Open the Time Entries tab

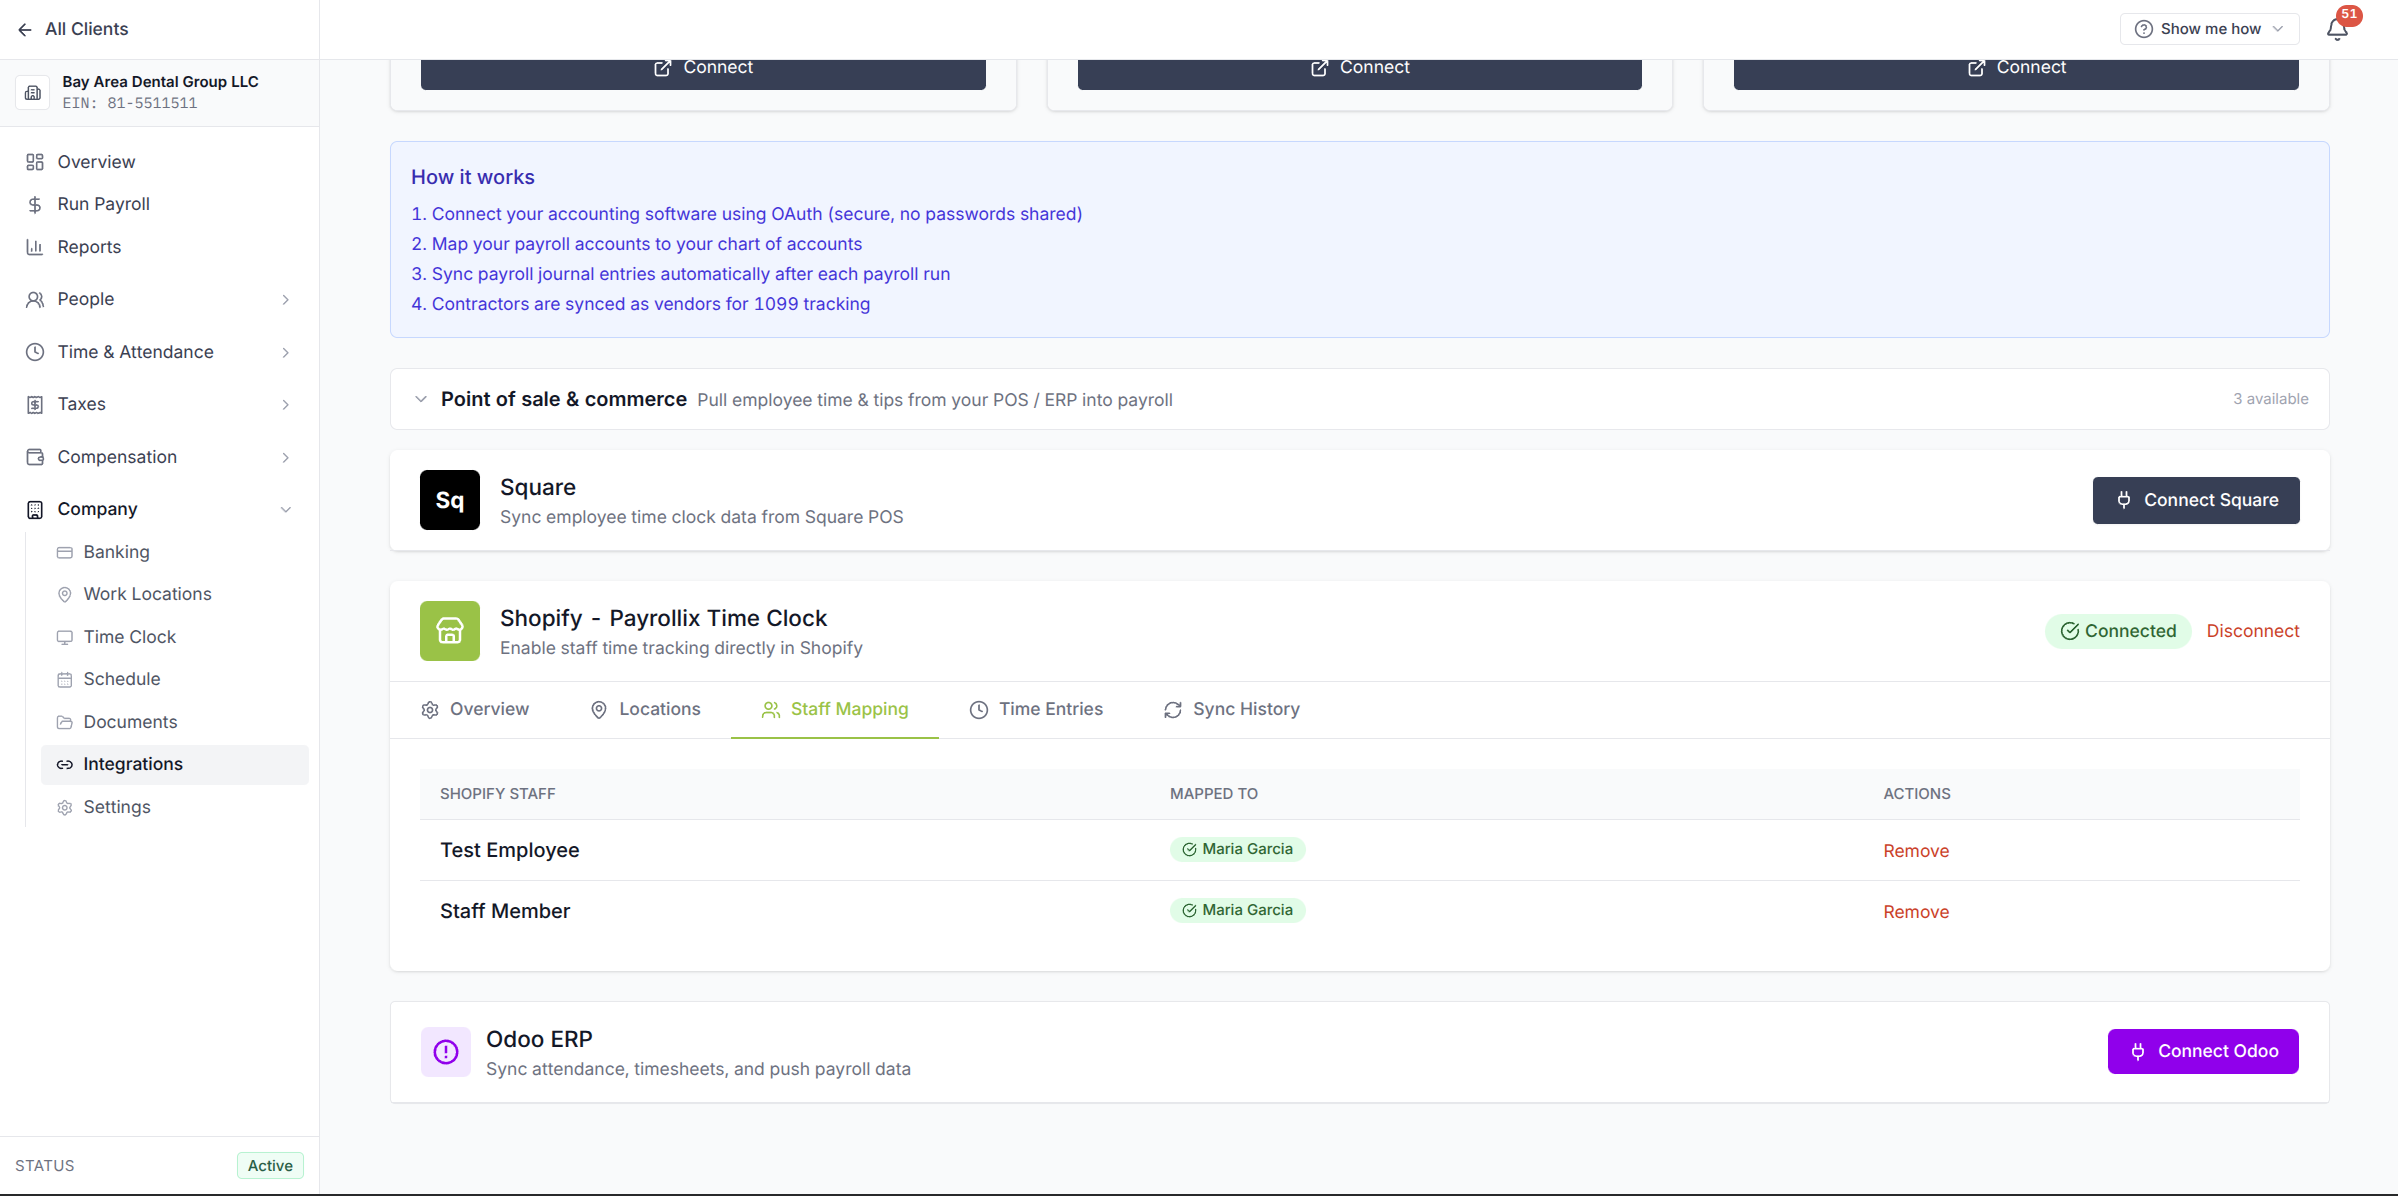point(1036,709)
